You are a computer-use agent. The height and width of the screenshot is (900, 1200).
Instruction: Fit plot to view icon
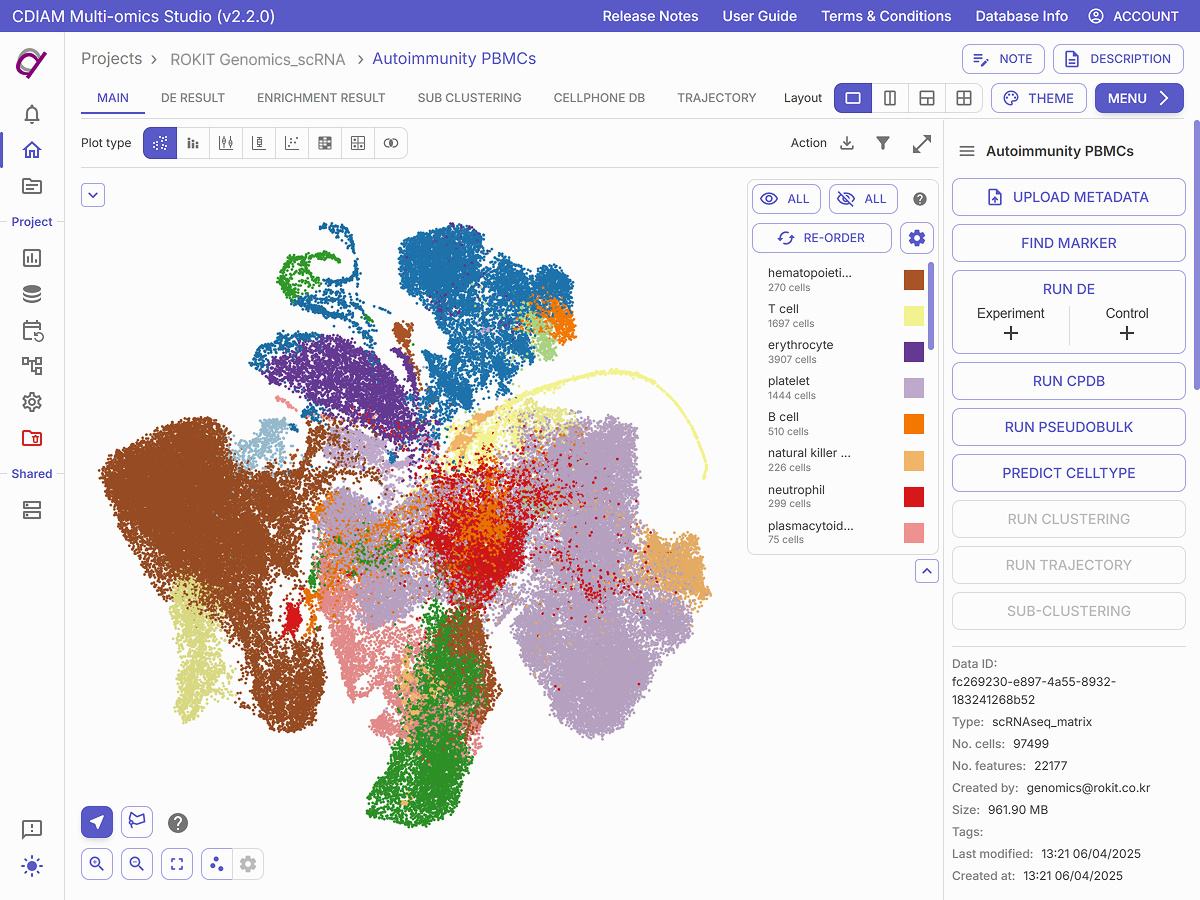(177, 864)
